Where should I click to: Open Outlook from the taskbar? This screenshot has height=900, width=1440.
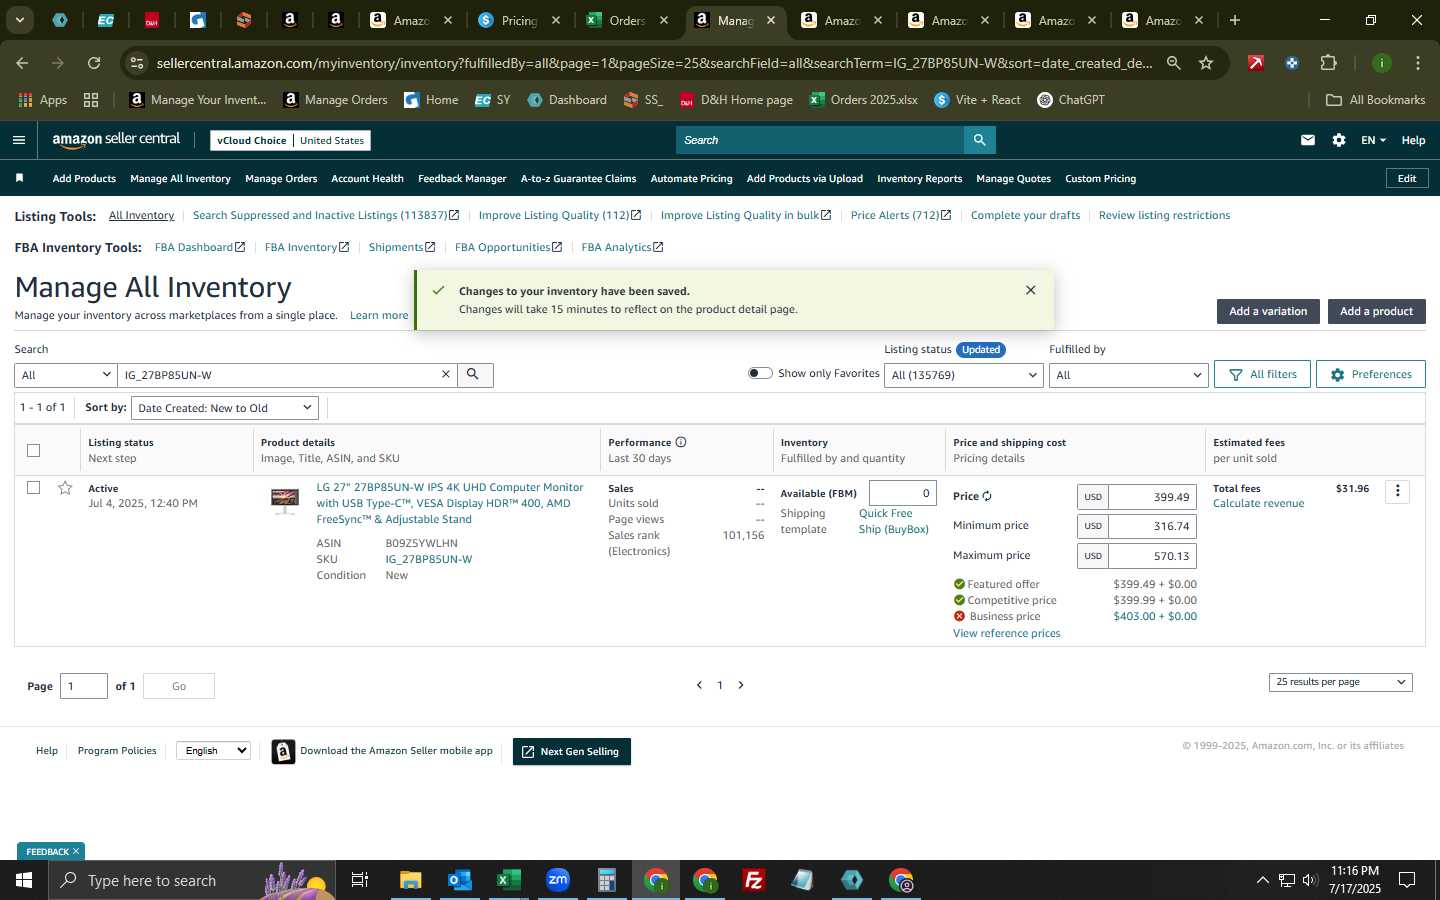(460, 880)
